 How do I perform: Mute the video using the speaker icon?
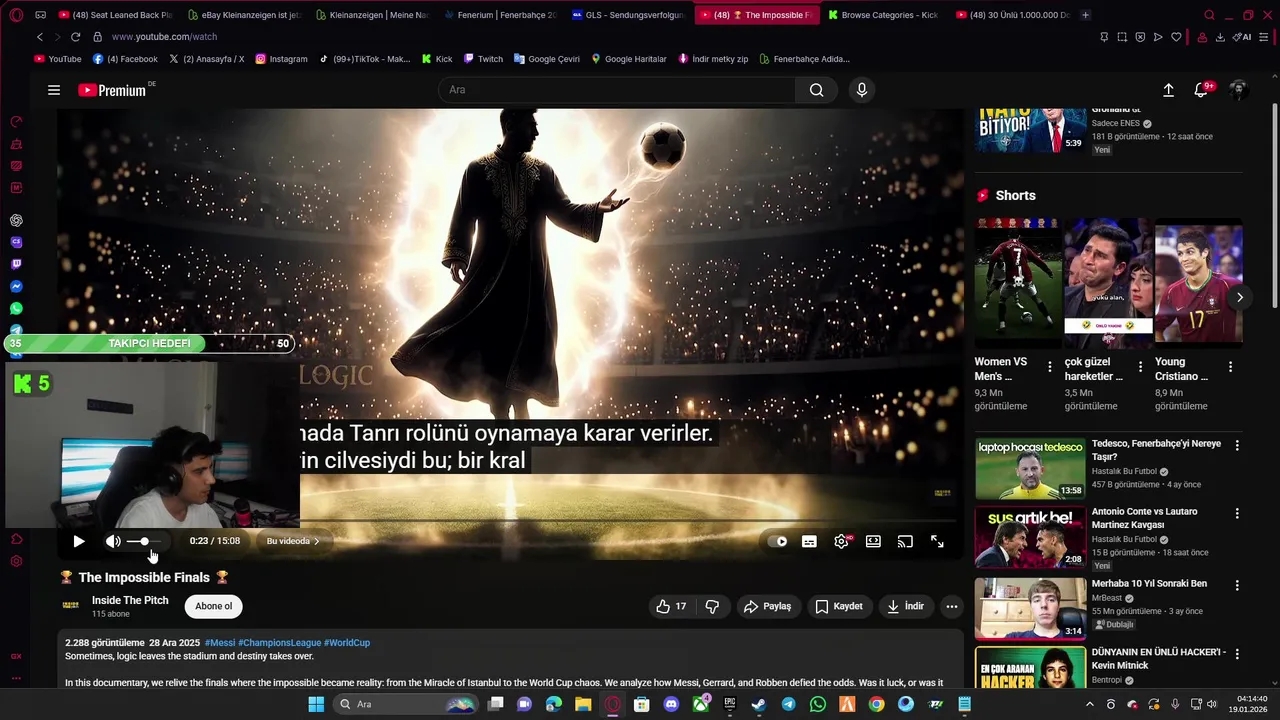click(x=113, y=541)
